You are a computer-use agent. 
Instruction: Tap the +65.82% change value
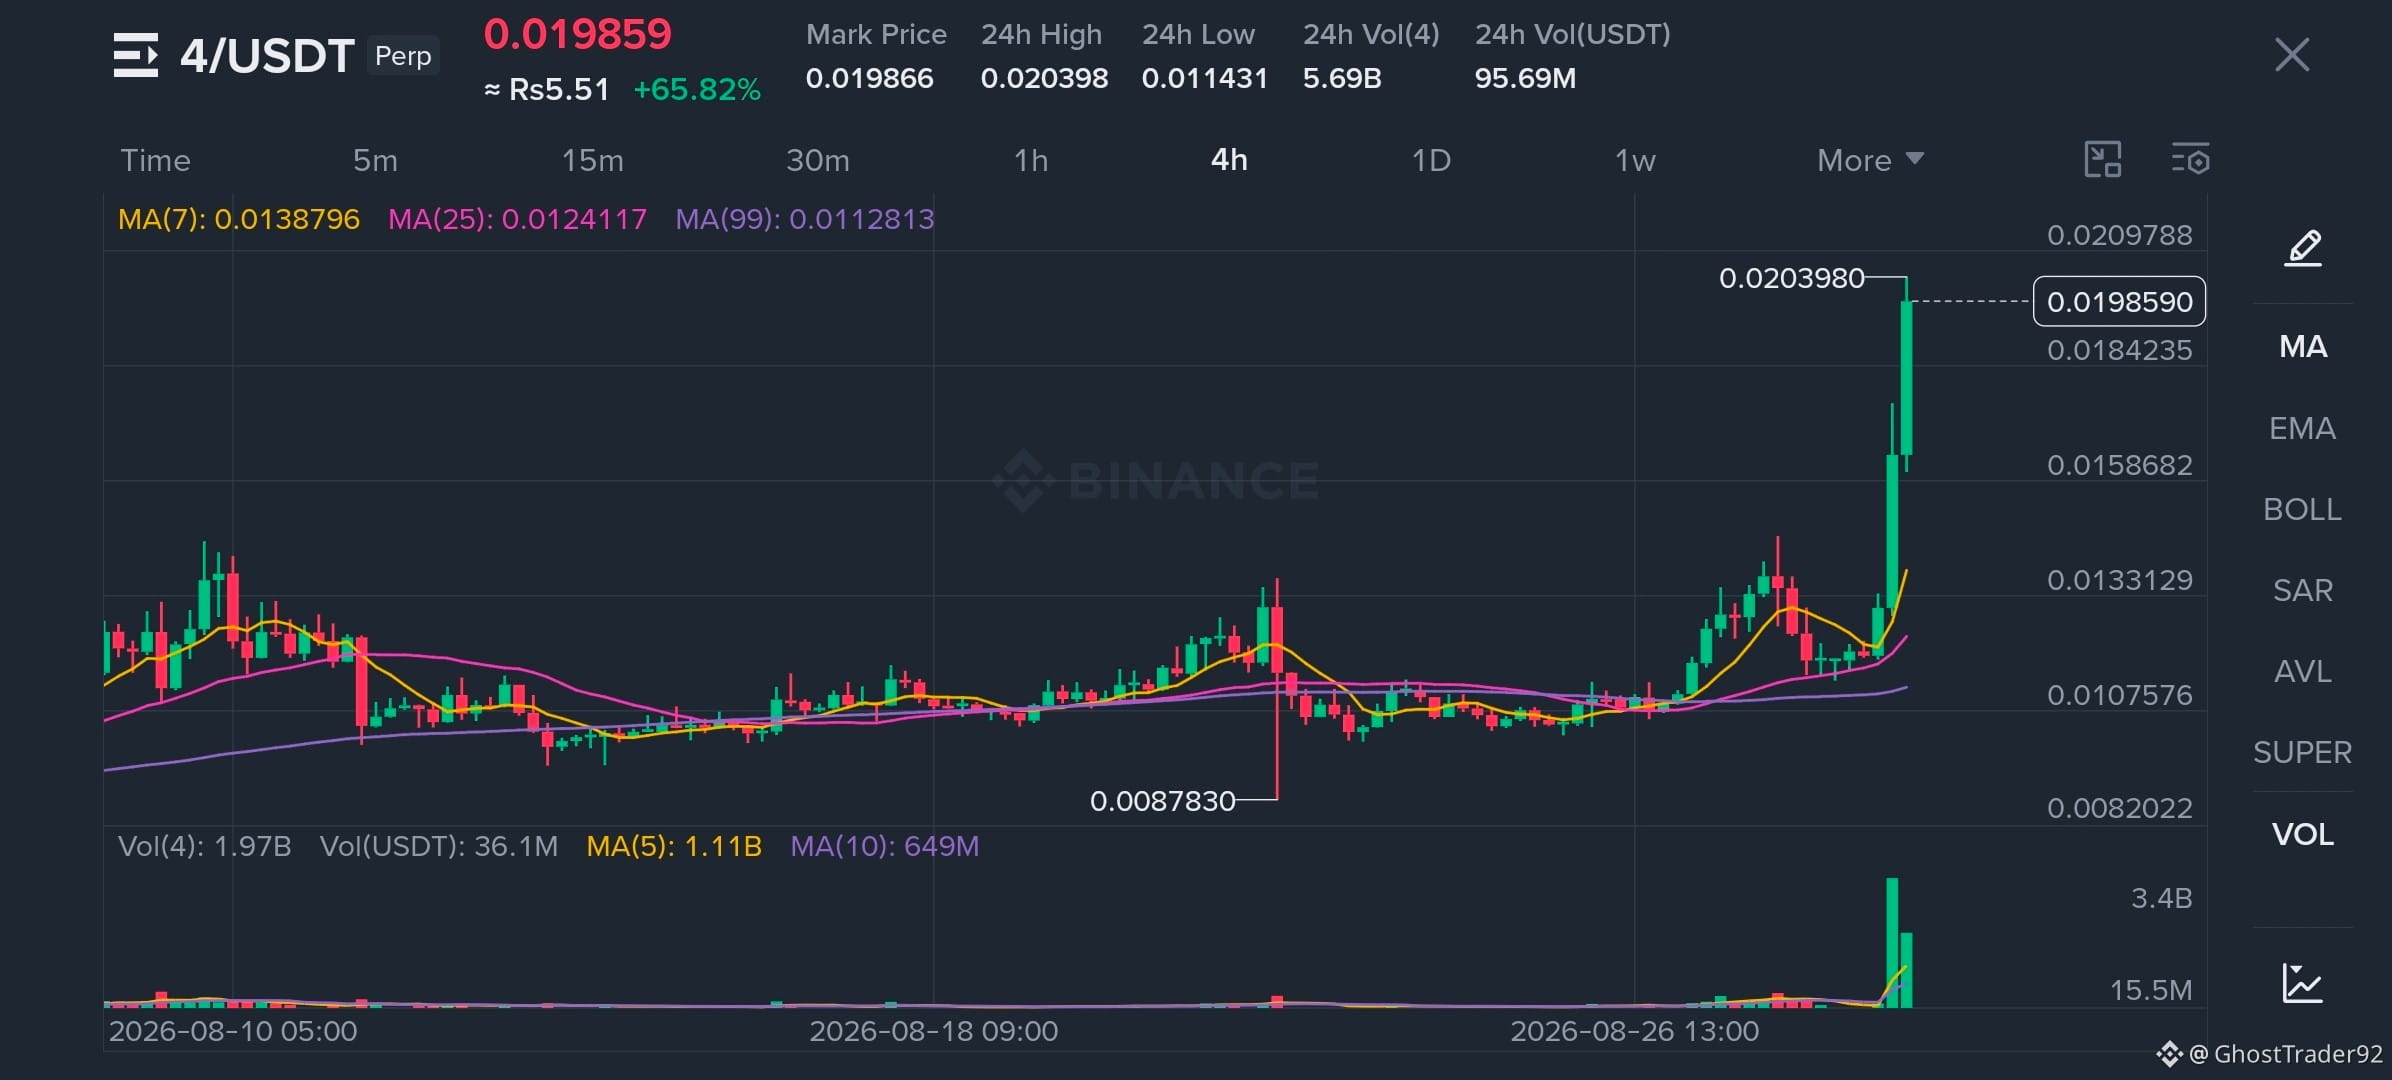[697, 90]
